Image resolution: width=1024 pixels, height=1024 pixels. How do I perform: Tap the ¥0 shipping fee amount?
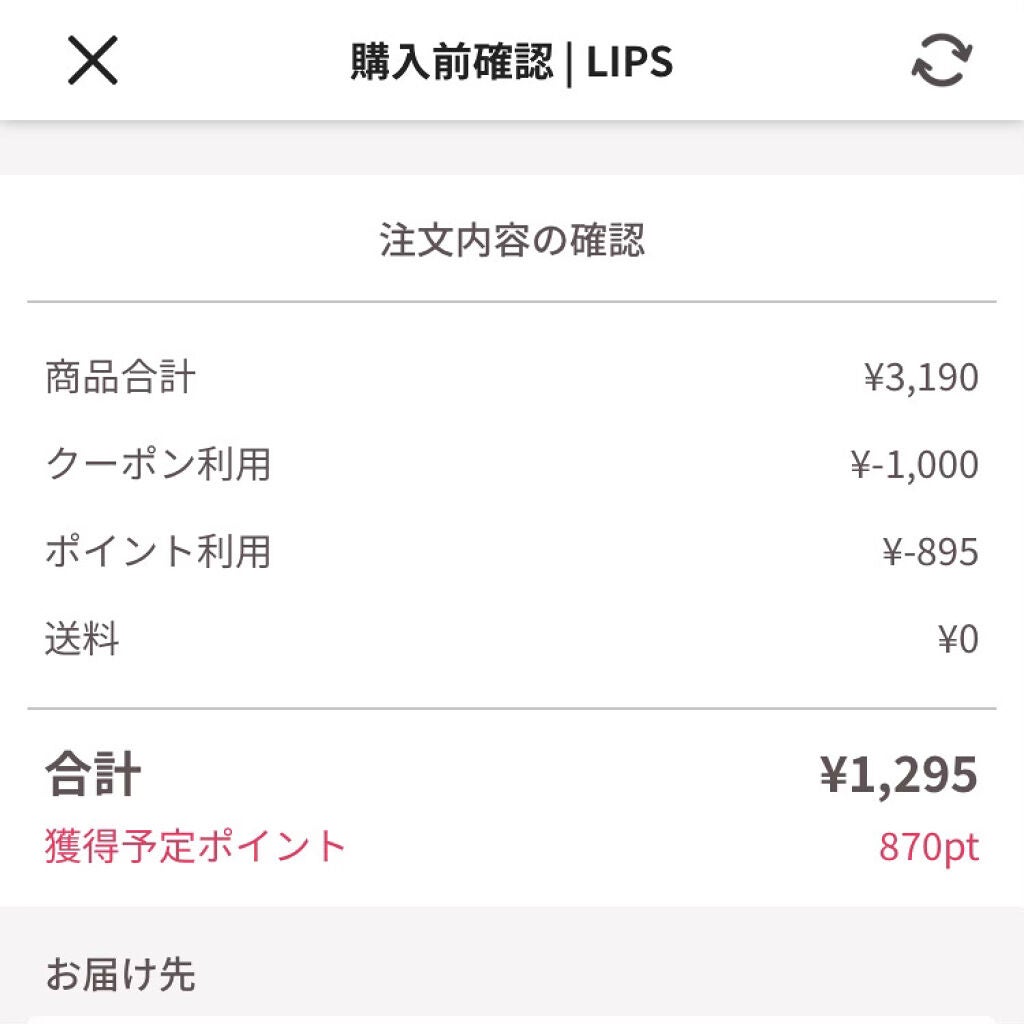(958, 639)
